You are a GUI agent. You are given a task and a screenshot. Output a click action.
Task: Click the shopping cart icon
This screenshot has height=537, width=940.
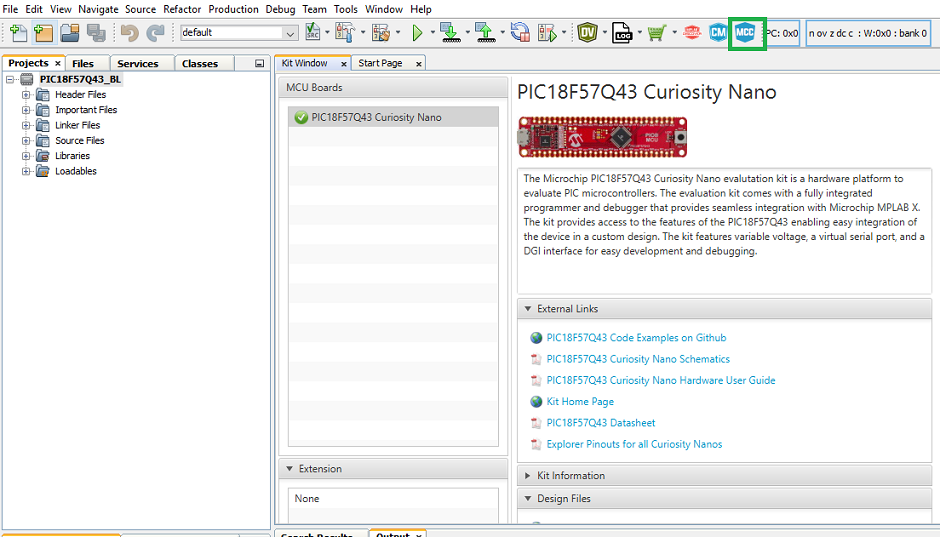[x=656, y=33]
